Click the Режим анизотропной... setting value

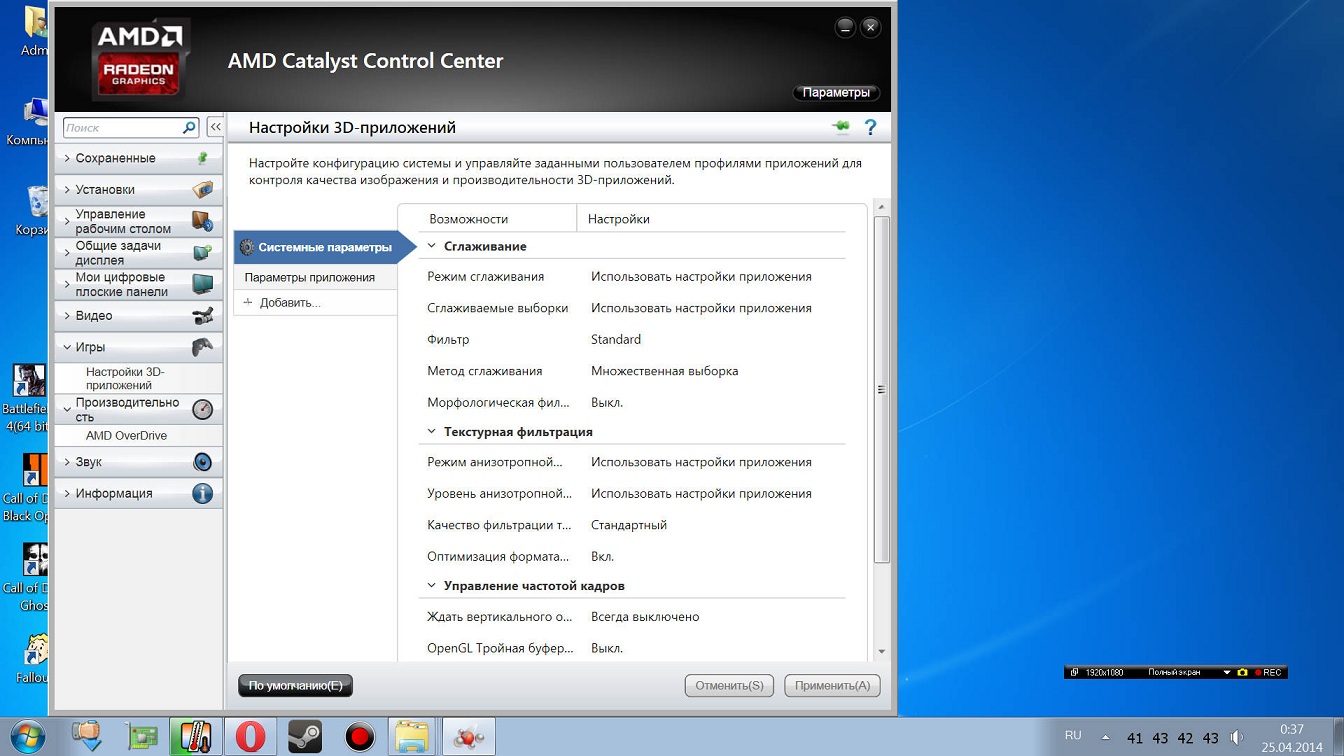click(701, 462)
